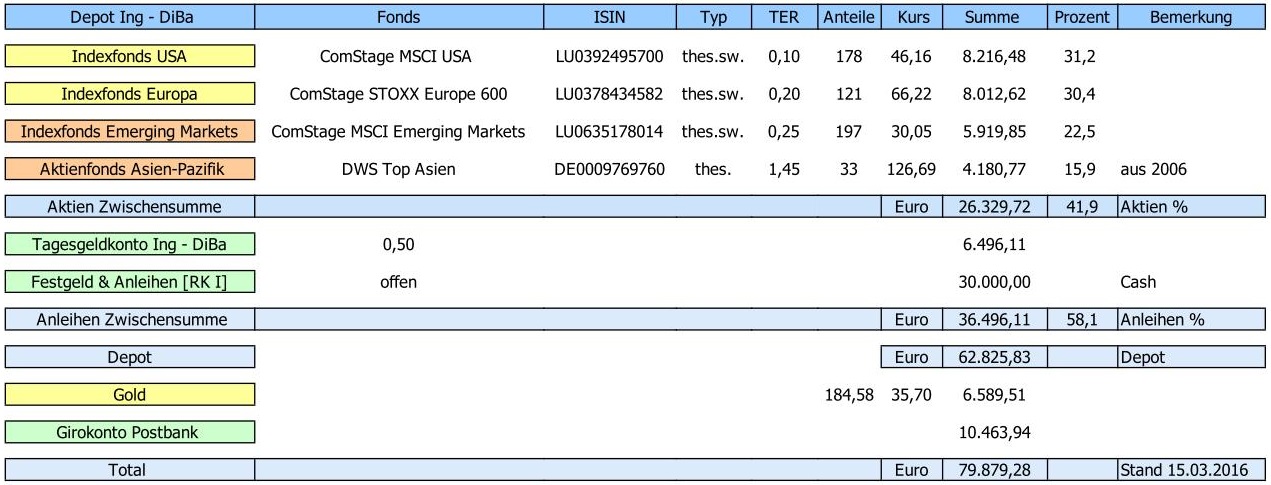Image resolution: width=1271 pixels, height=485 pixels.
Task: Click the 'Aktienfonds Asien-Pazifik' cell
Action: tap(130, 170)
